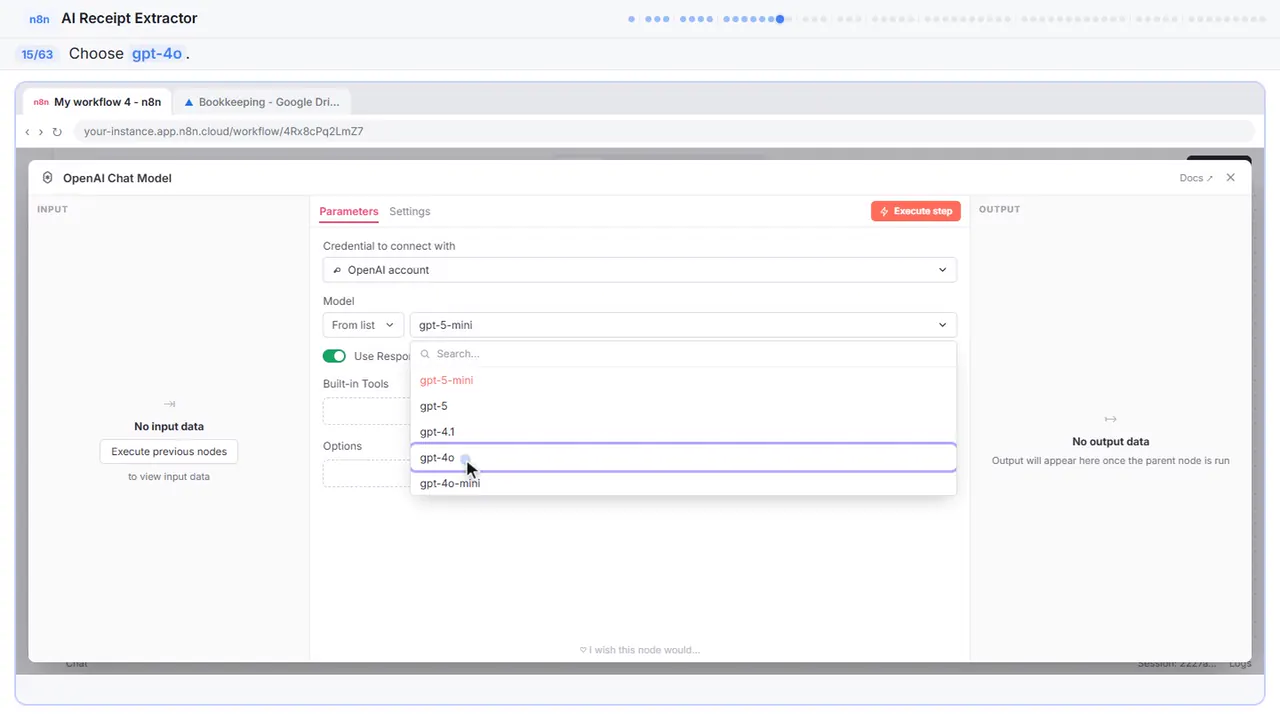Click the Built-in Tools label

356,384
